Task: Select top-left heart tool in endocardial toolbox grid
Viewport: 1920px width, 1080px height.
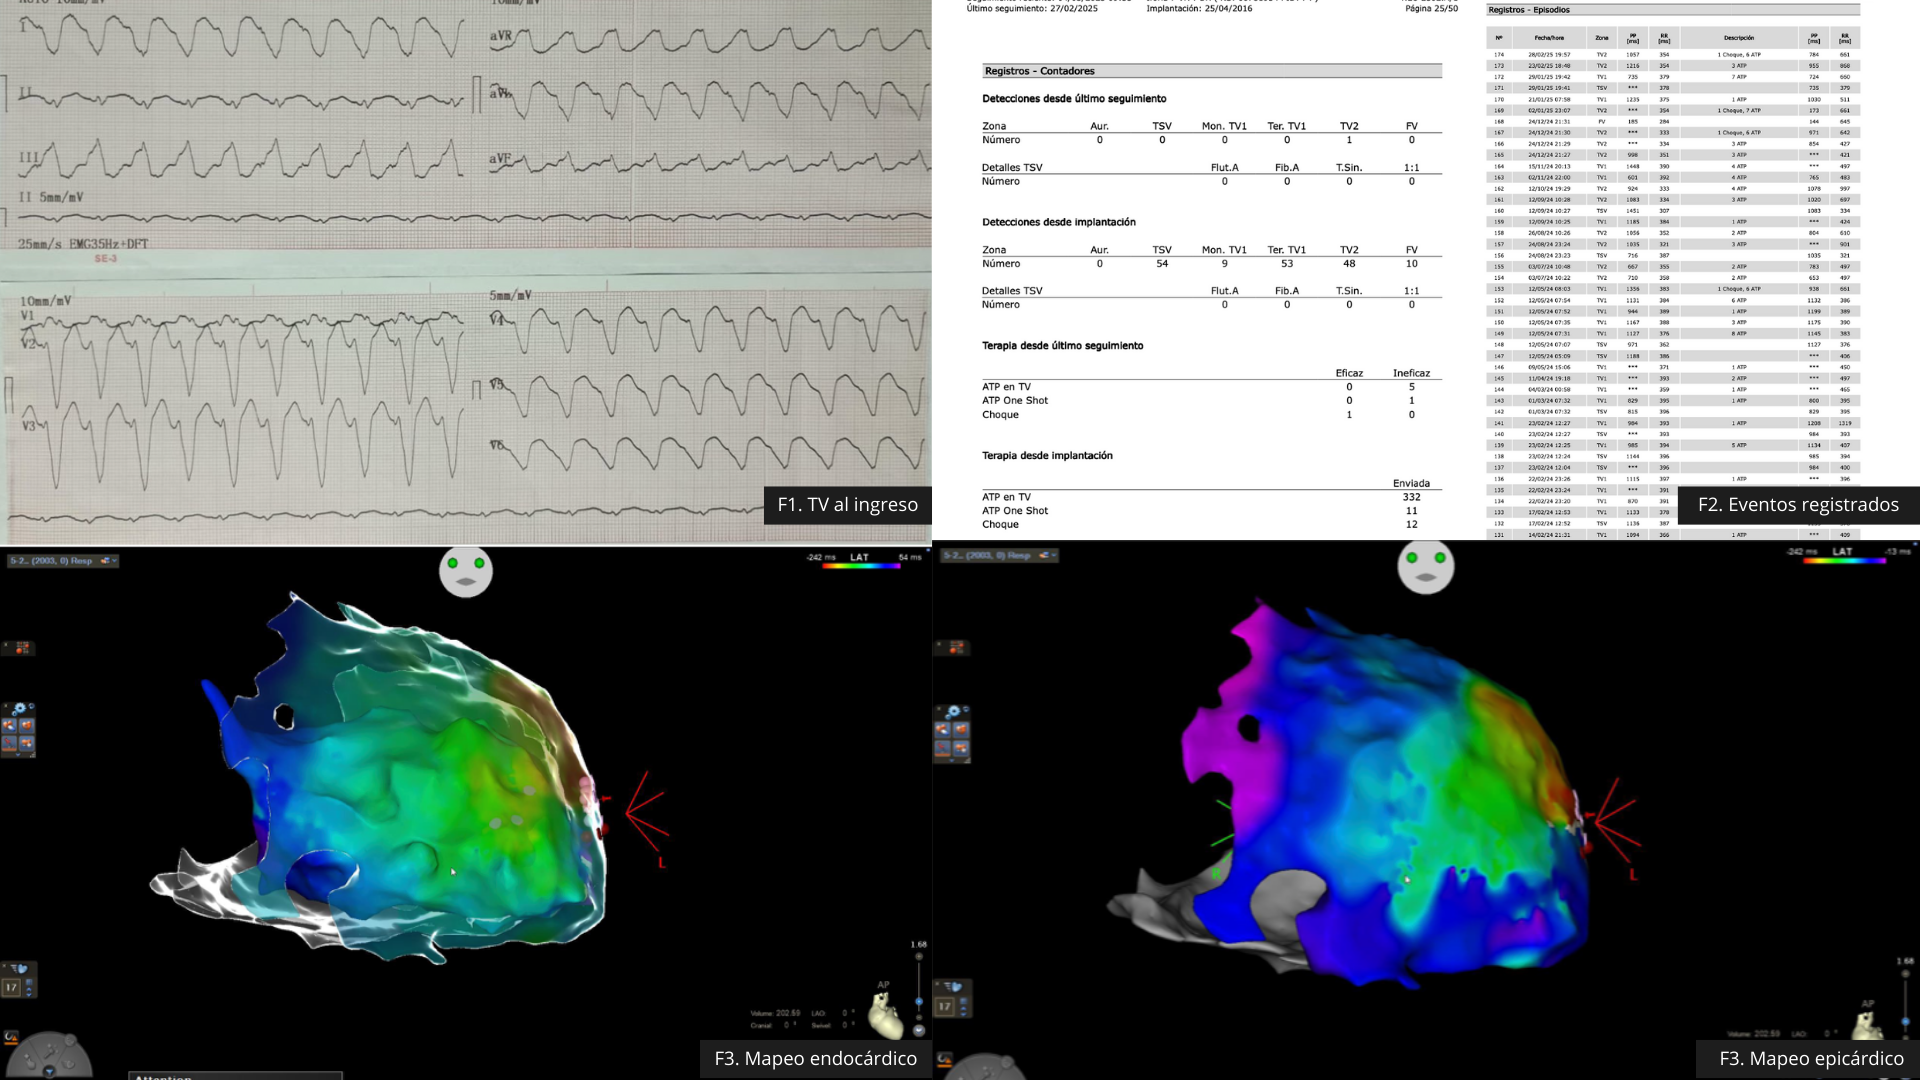Action: (x=10, y=726)
